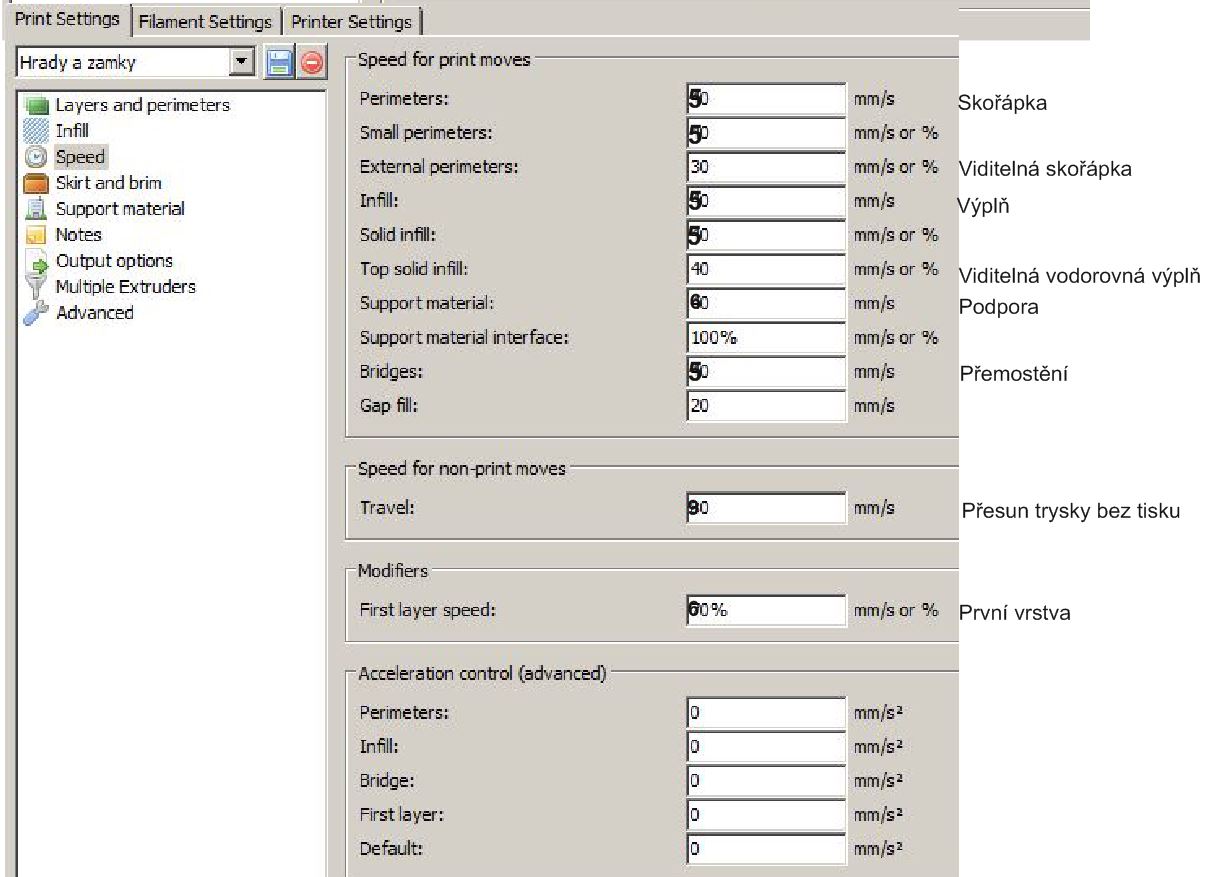1214x877 pixels.
Task: Focus the Travel speed input field
Action: 767,509
